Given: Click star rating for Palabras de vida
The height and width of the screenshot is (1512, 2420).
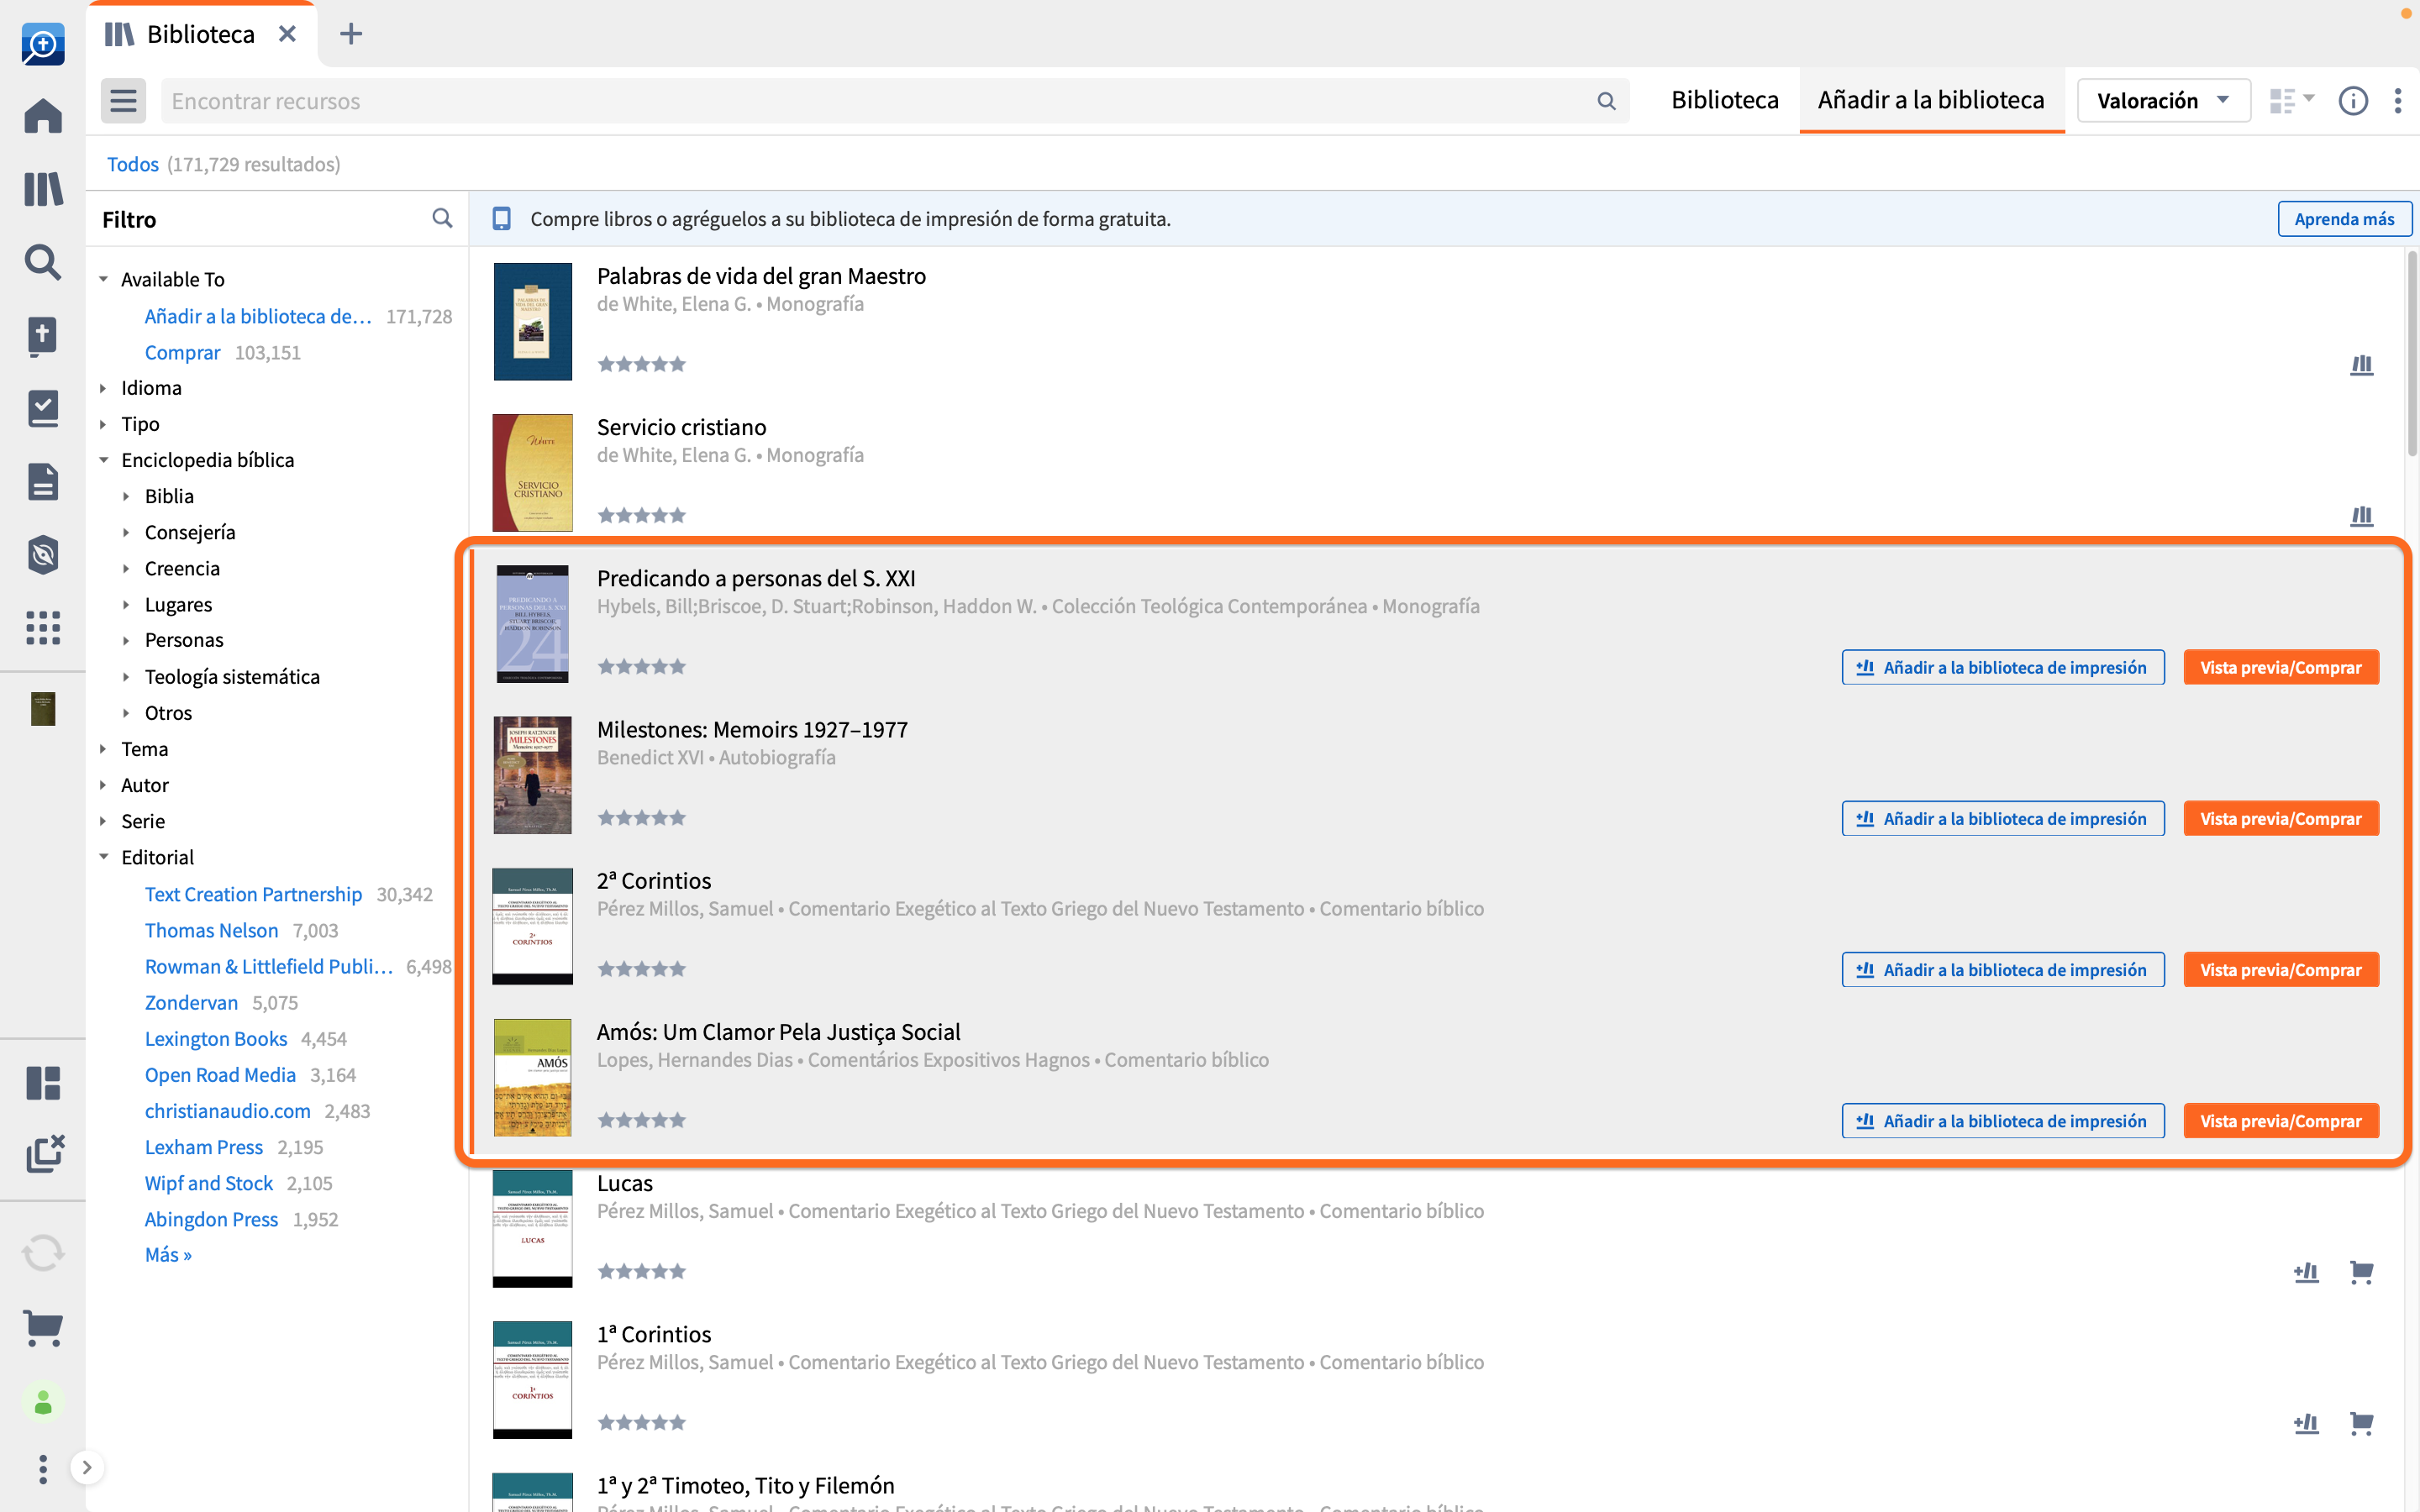Looking at the screenshot, I should pyautogui.click(x=641, y=364).
